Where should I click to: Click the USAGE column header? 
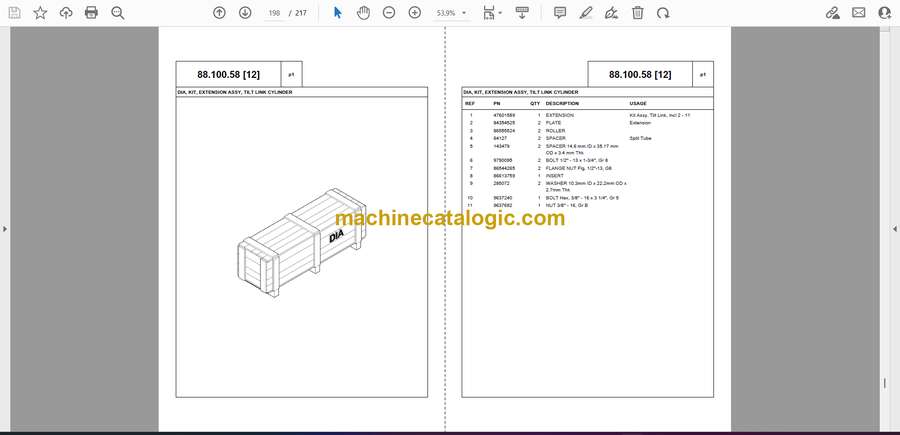pyautogui.click(x=638, y=104)
